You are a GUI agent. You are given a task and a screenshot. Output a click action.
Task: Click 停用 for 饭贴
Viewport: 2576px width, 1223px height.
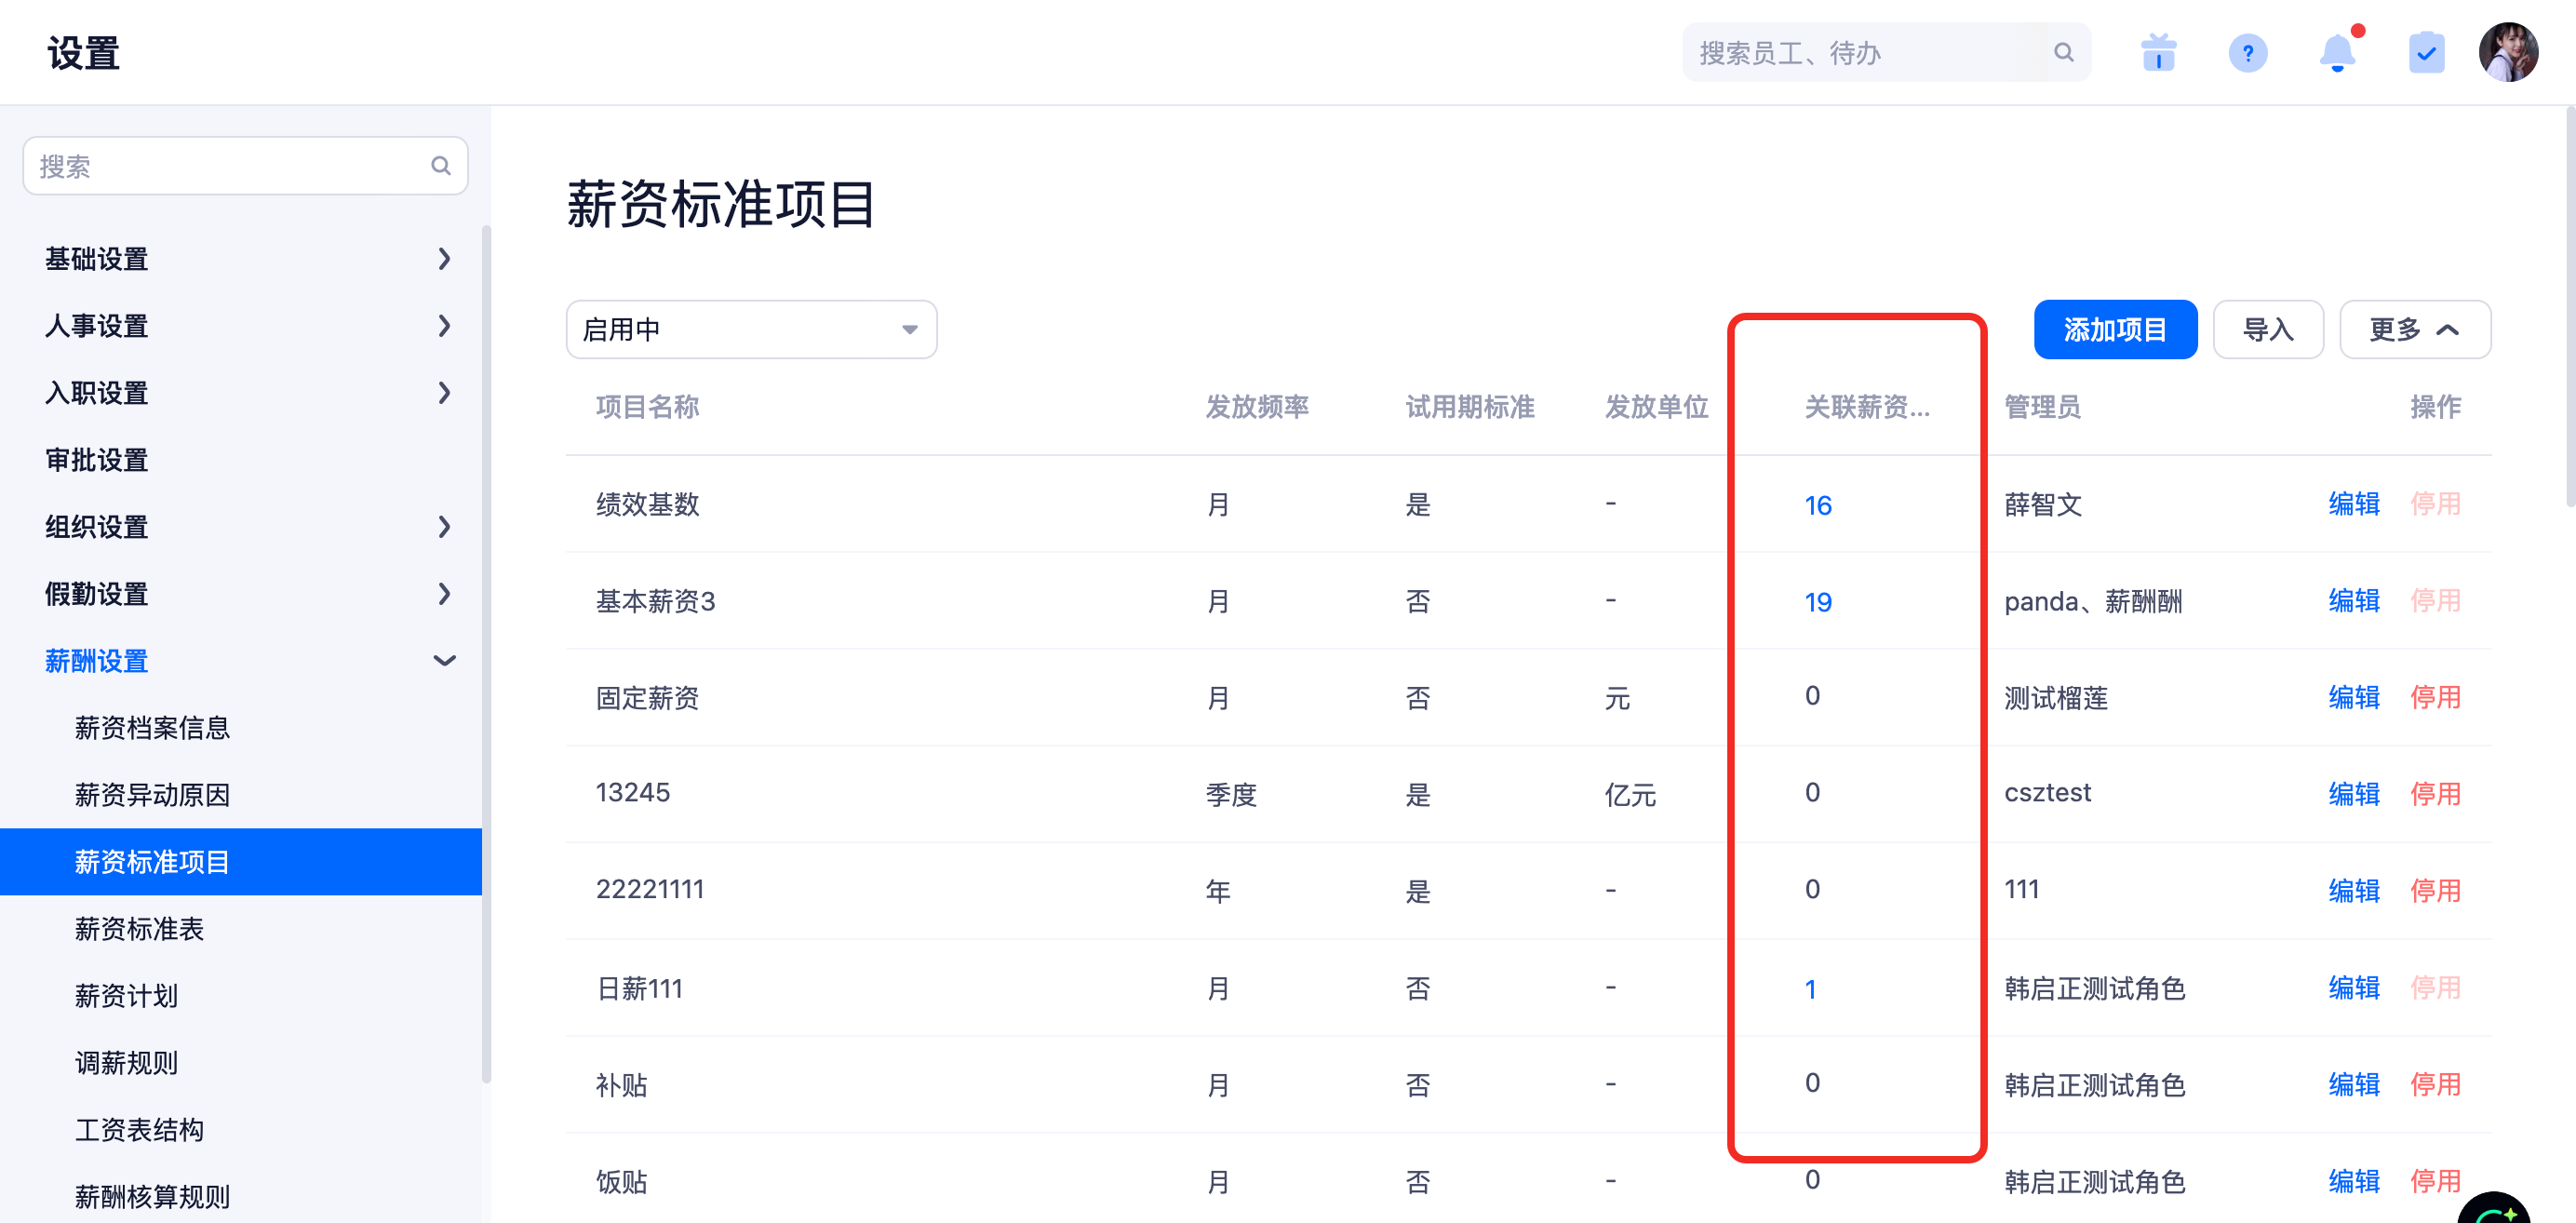2435,1182
